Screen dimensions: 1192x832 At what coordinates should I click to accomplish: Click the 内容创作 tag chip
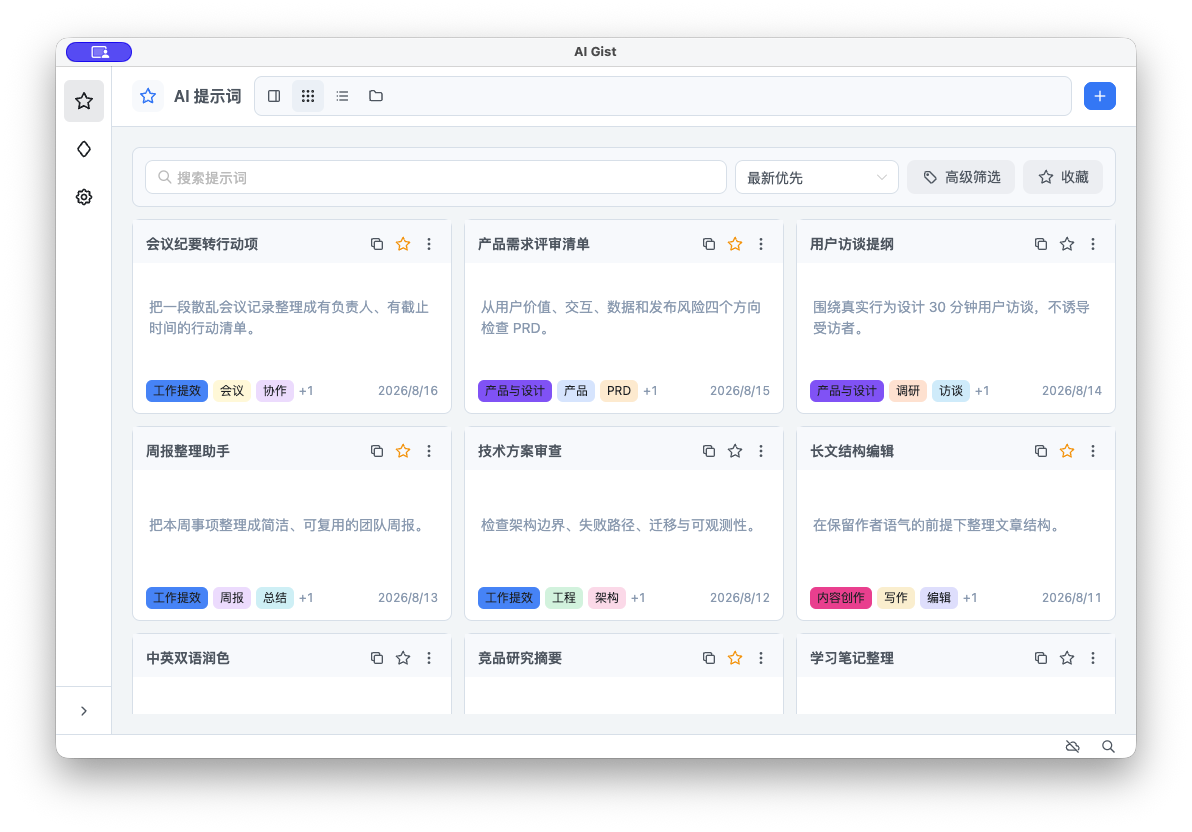click(x=841, y=598)
